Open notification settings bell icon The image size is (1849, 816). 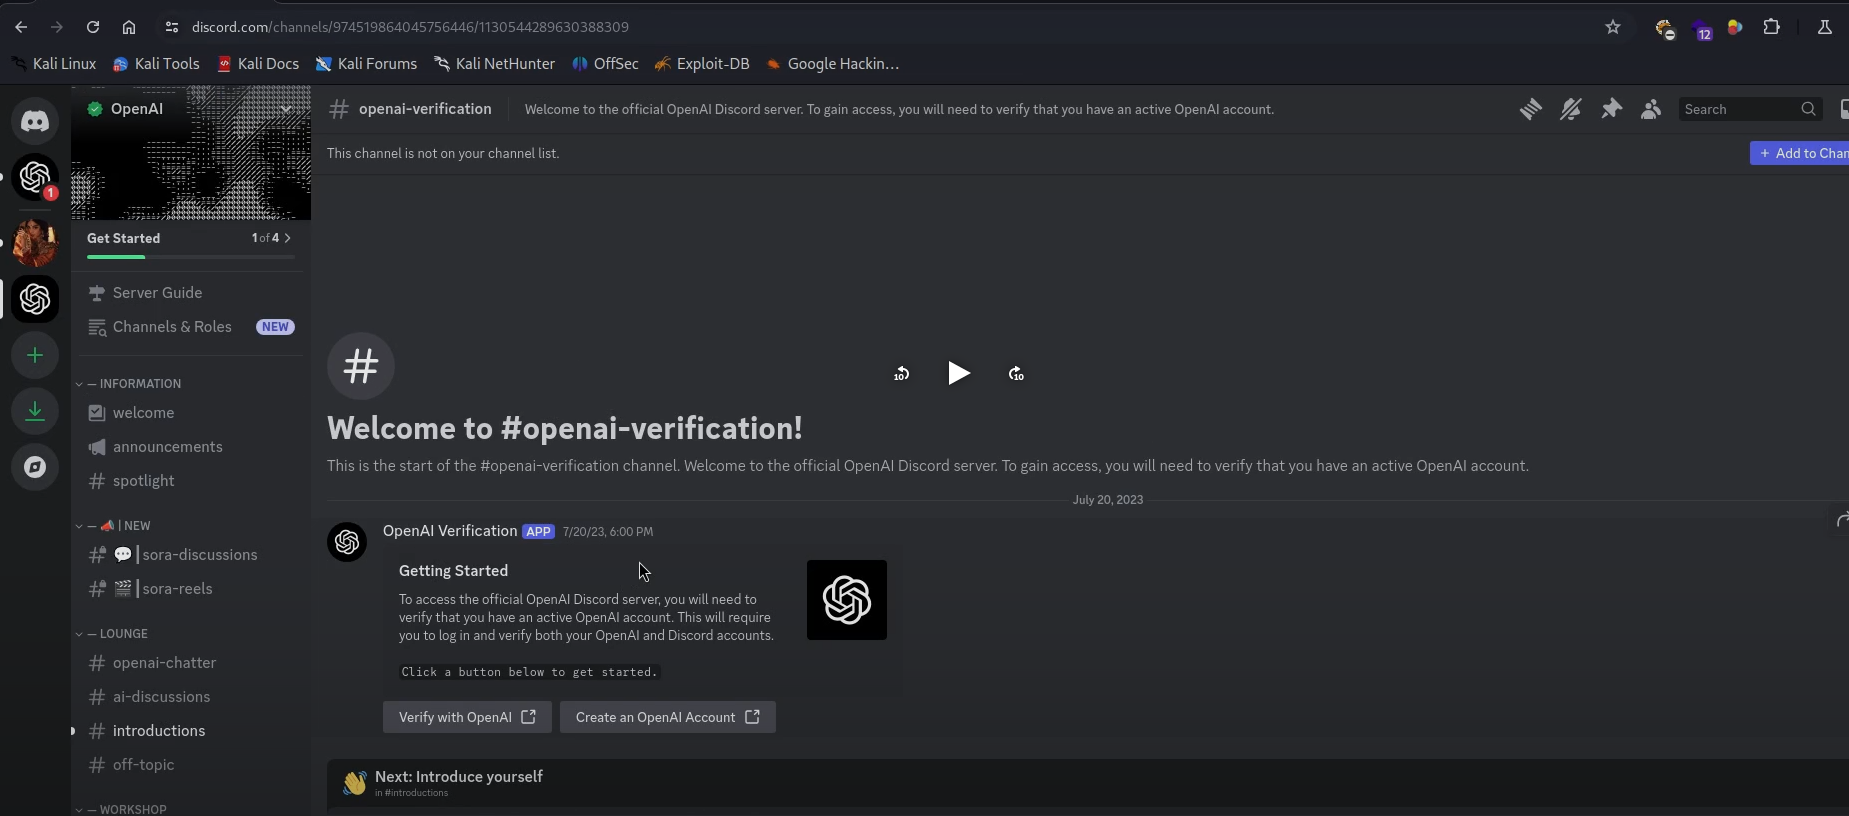(1571, 109)
